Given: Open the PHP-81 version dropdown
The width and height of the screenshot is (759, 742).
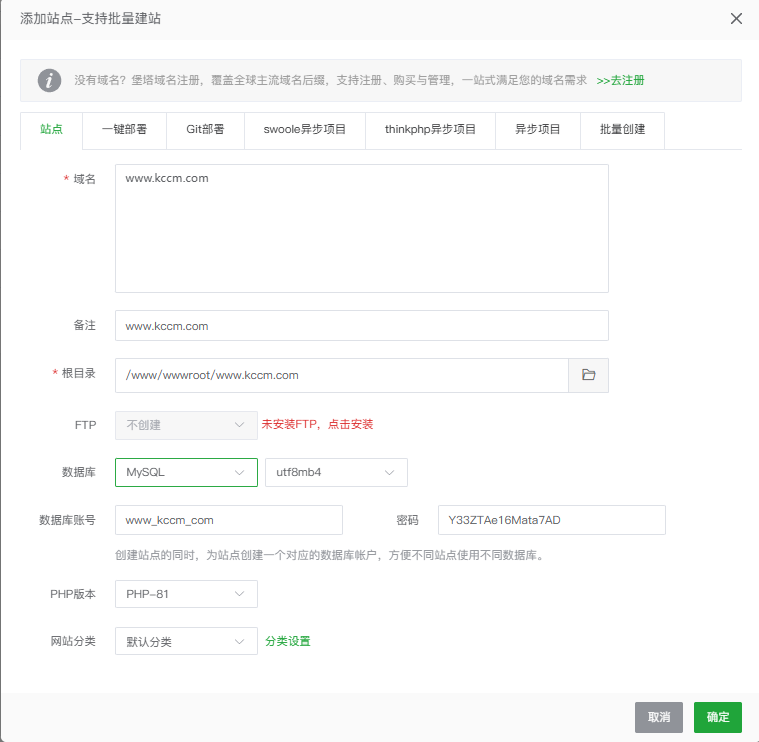Looking at the screenshot, I should tap(186, 594).
